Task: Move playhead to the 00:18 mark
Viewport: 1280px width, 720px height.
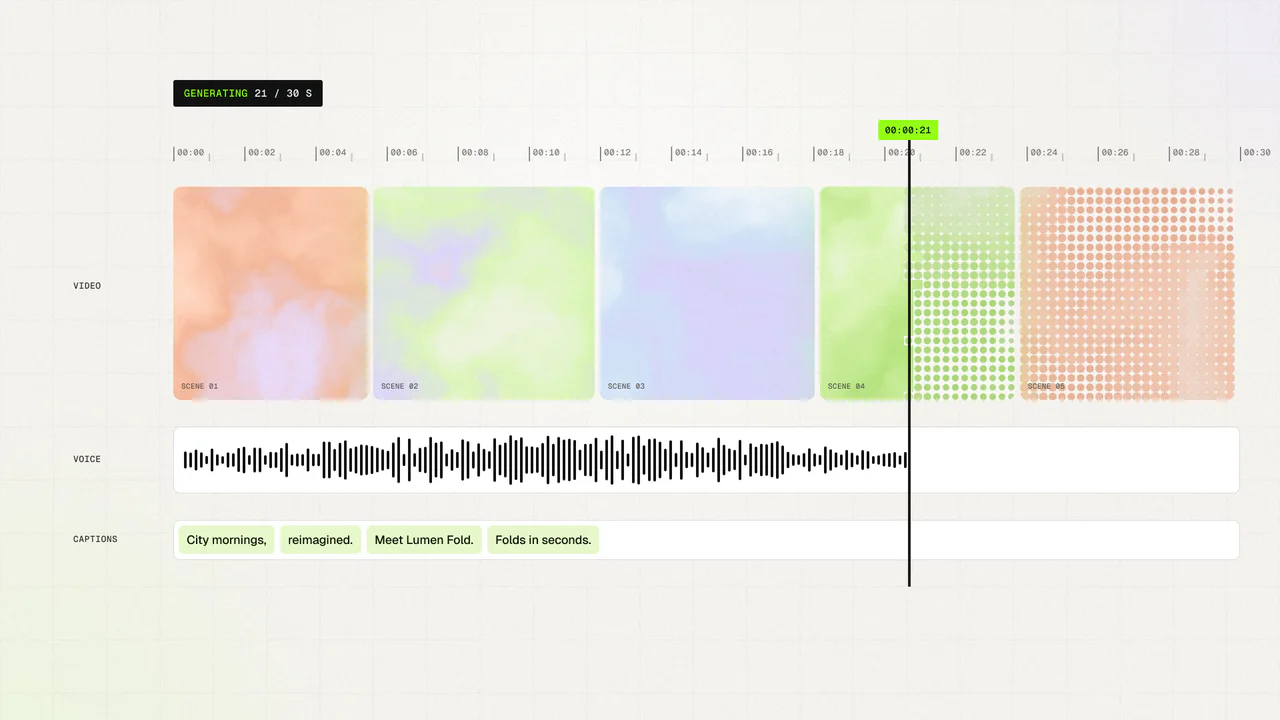Action: pos(830,153)
